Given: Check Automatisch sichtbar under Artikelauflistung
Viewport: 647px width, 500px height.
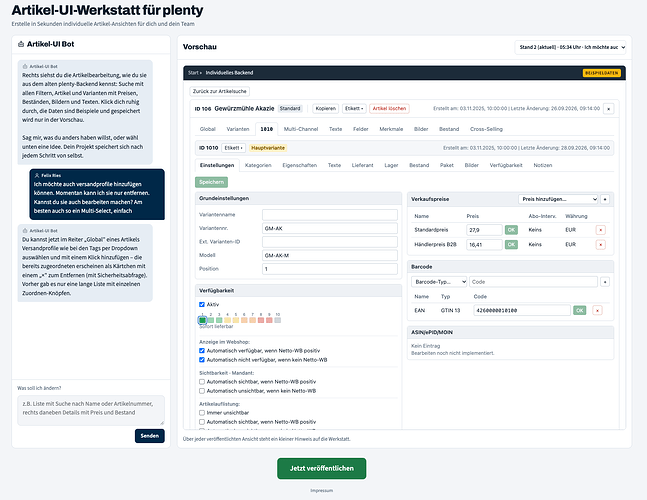Looking at the screenshot, I should click(x=202, y=422).
